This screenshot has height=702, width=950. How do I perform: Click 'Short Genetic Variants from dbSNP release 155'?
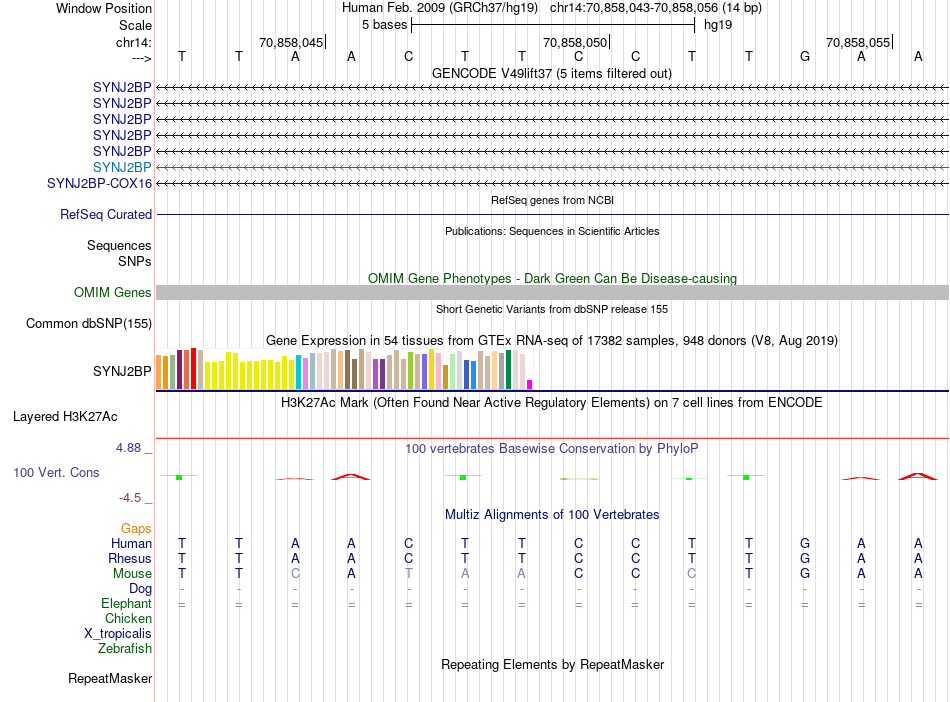pyautogui.click(x=552, y=309)
